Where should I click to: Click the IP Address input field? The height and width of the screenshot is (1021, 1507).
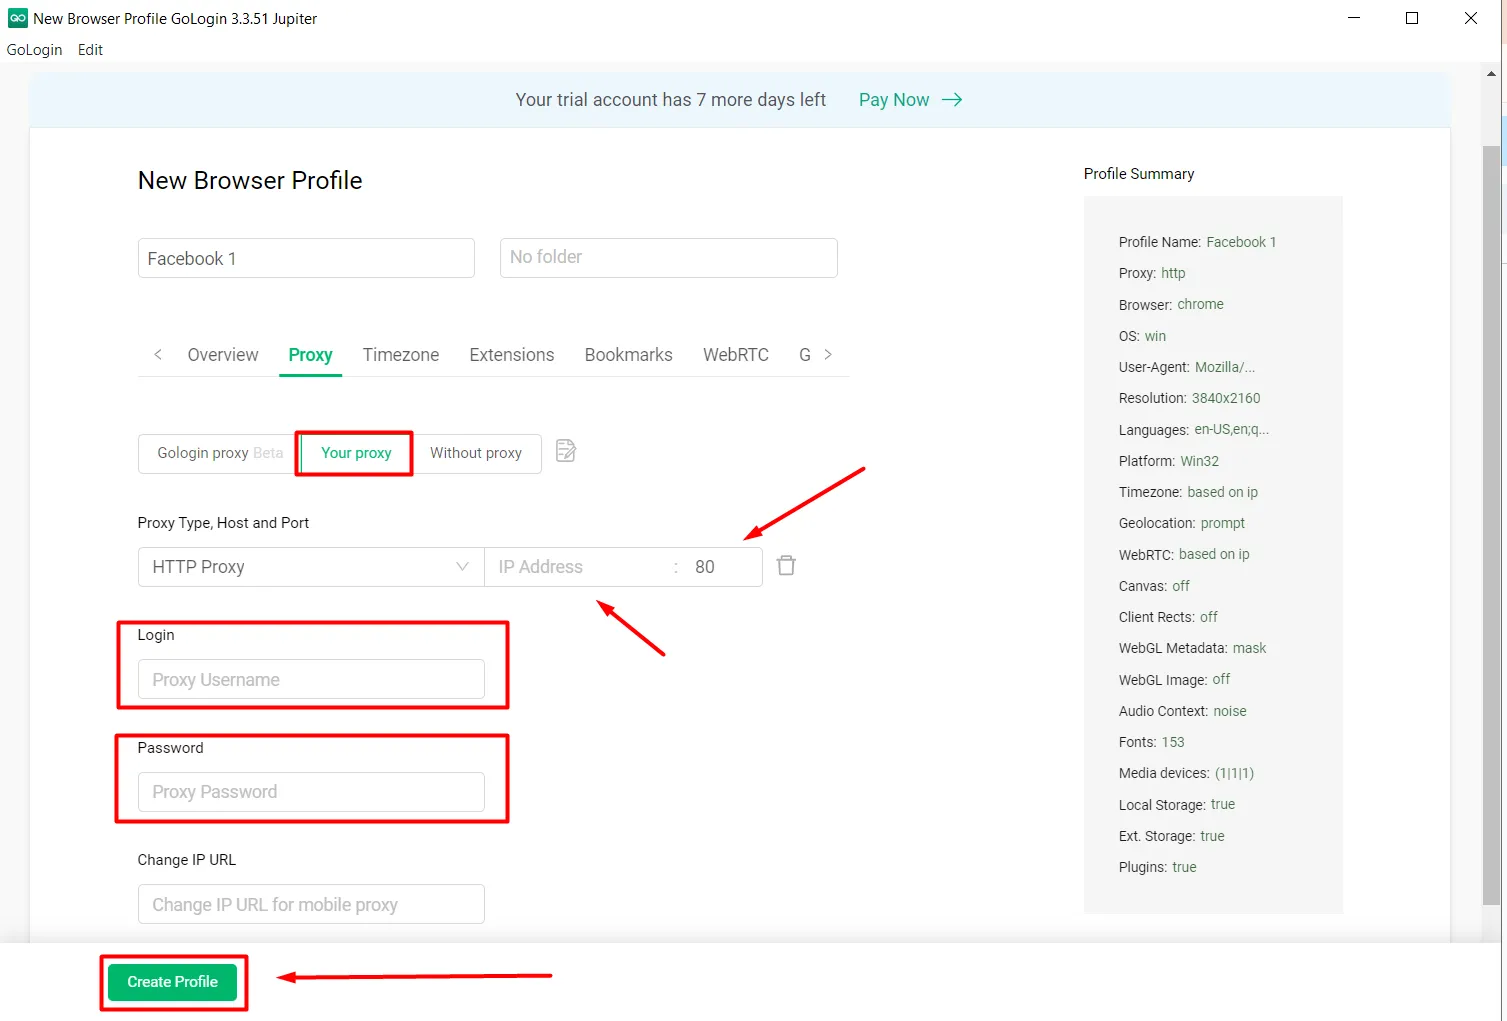(x=578, y=567)
